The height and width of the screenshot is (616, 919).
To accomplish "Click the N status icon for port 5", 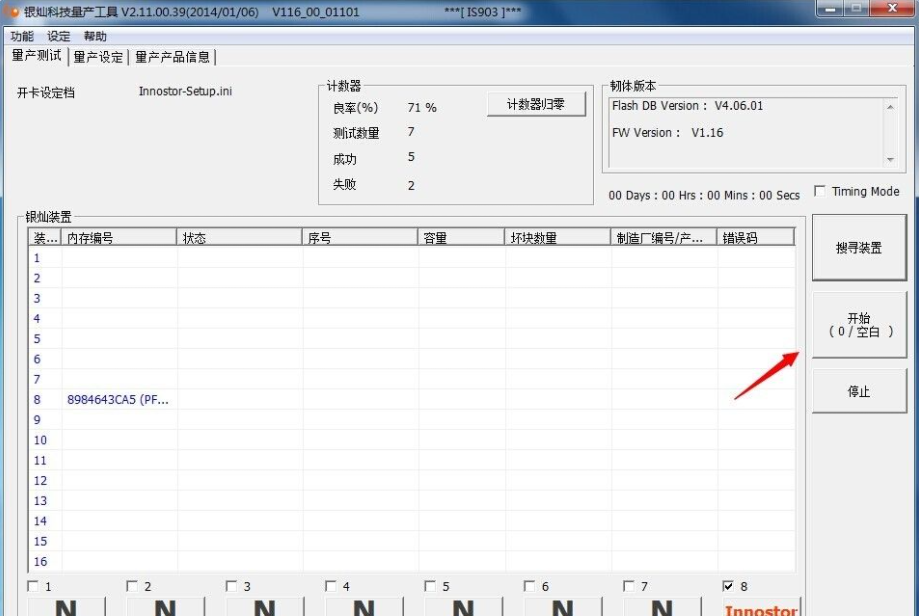I will point(463,606).
